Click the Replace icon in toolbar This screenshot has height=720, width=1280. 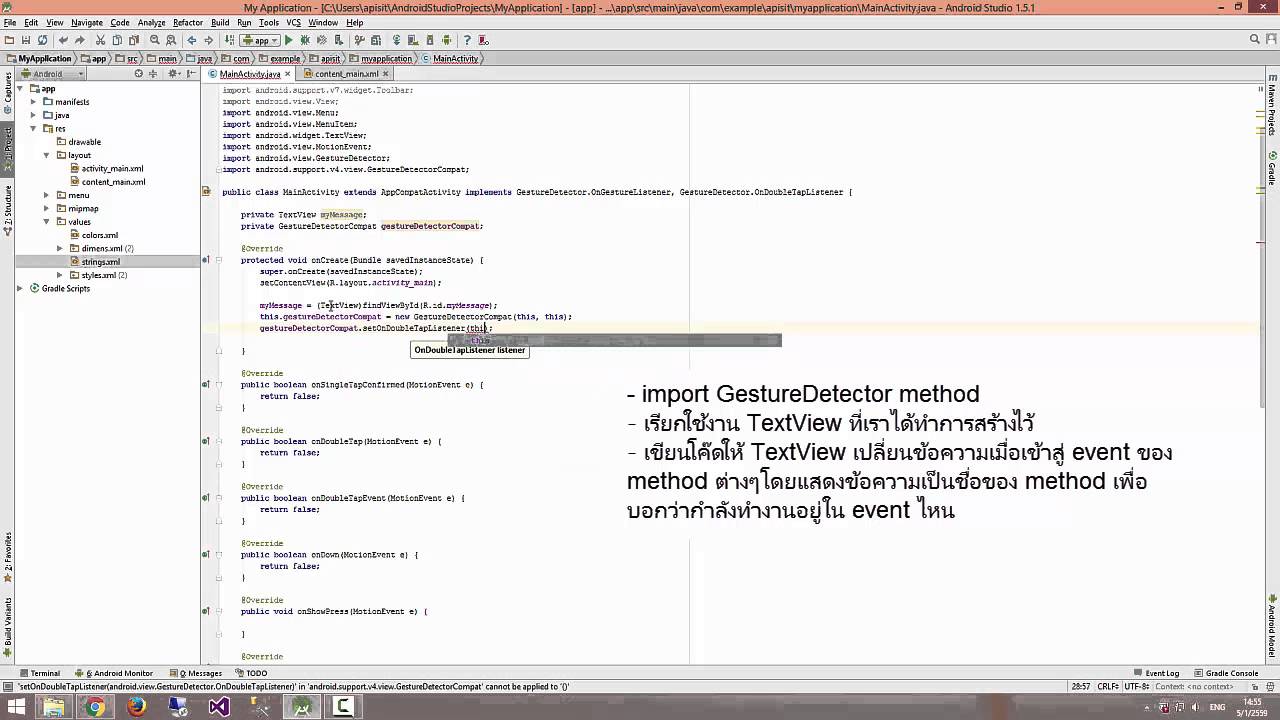pyautogui.click(x=171, y=40)
